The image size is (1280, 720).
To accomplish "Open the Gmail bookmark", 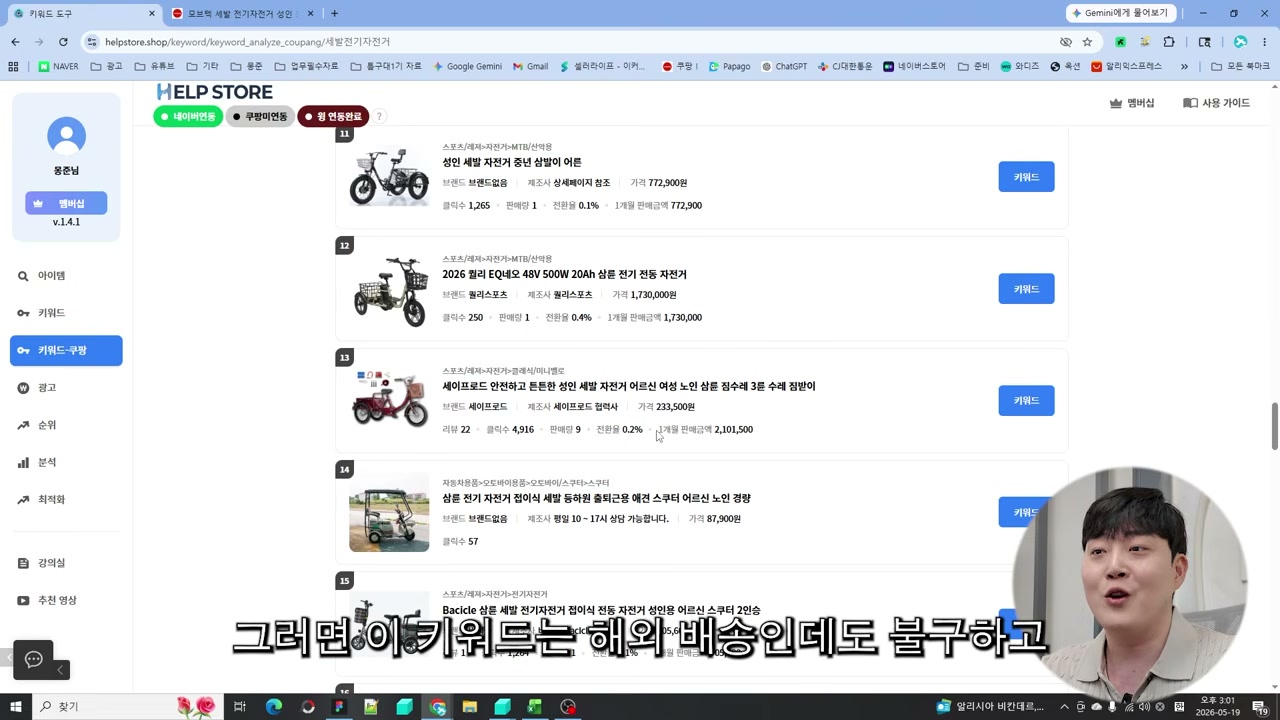I will [x=530, y=66].
